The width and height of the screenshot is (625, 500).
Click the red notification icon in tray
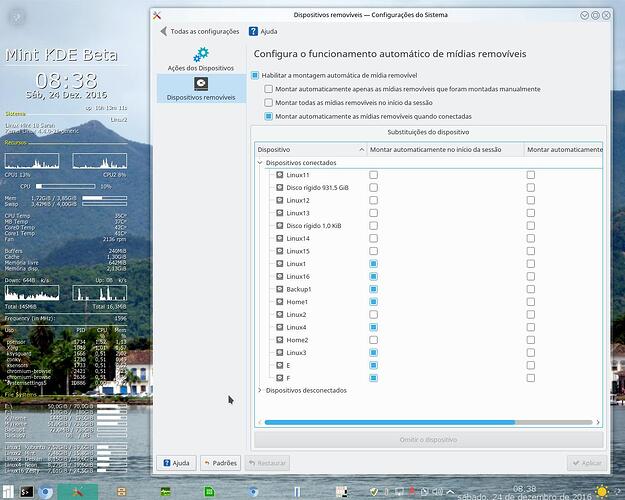tap(412, 491)
